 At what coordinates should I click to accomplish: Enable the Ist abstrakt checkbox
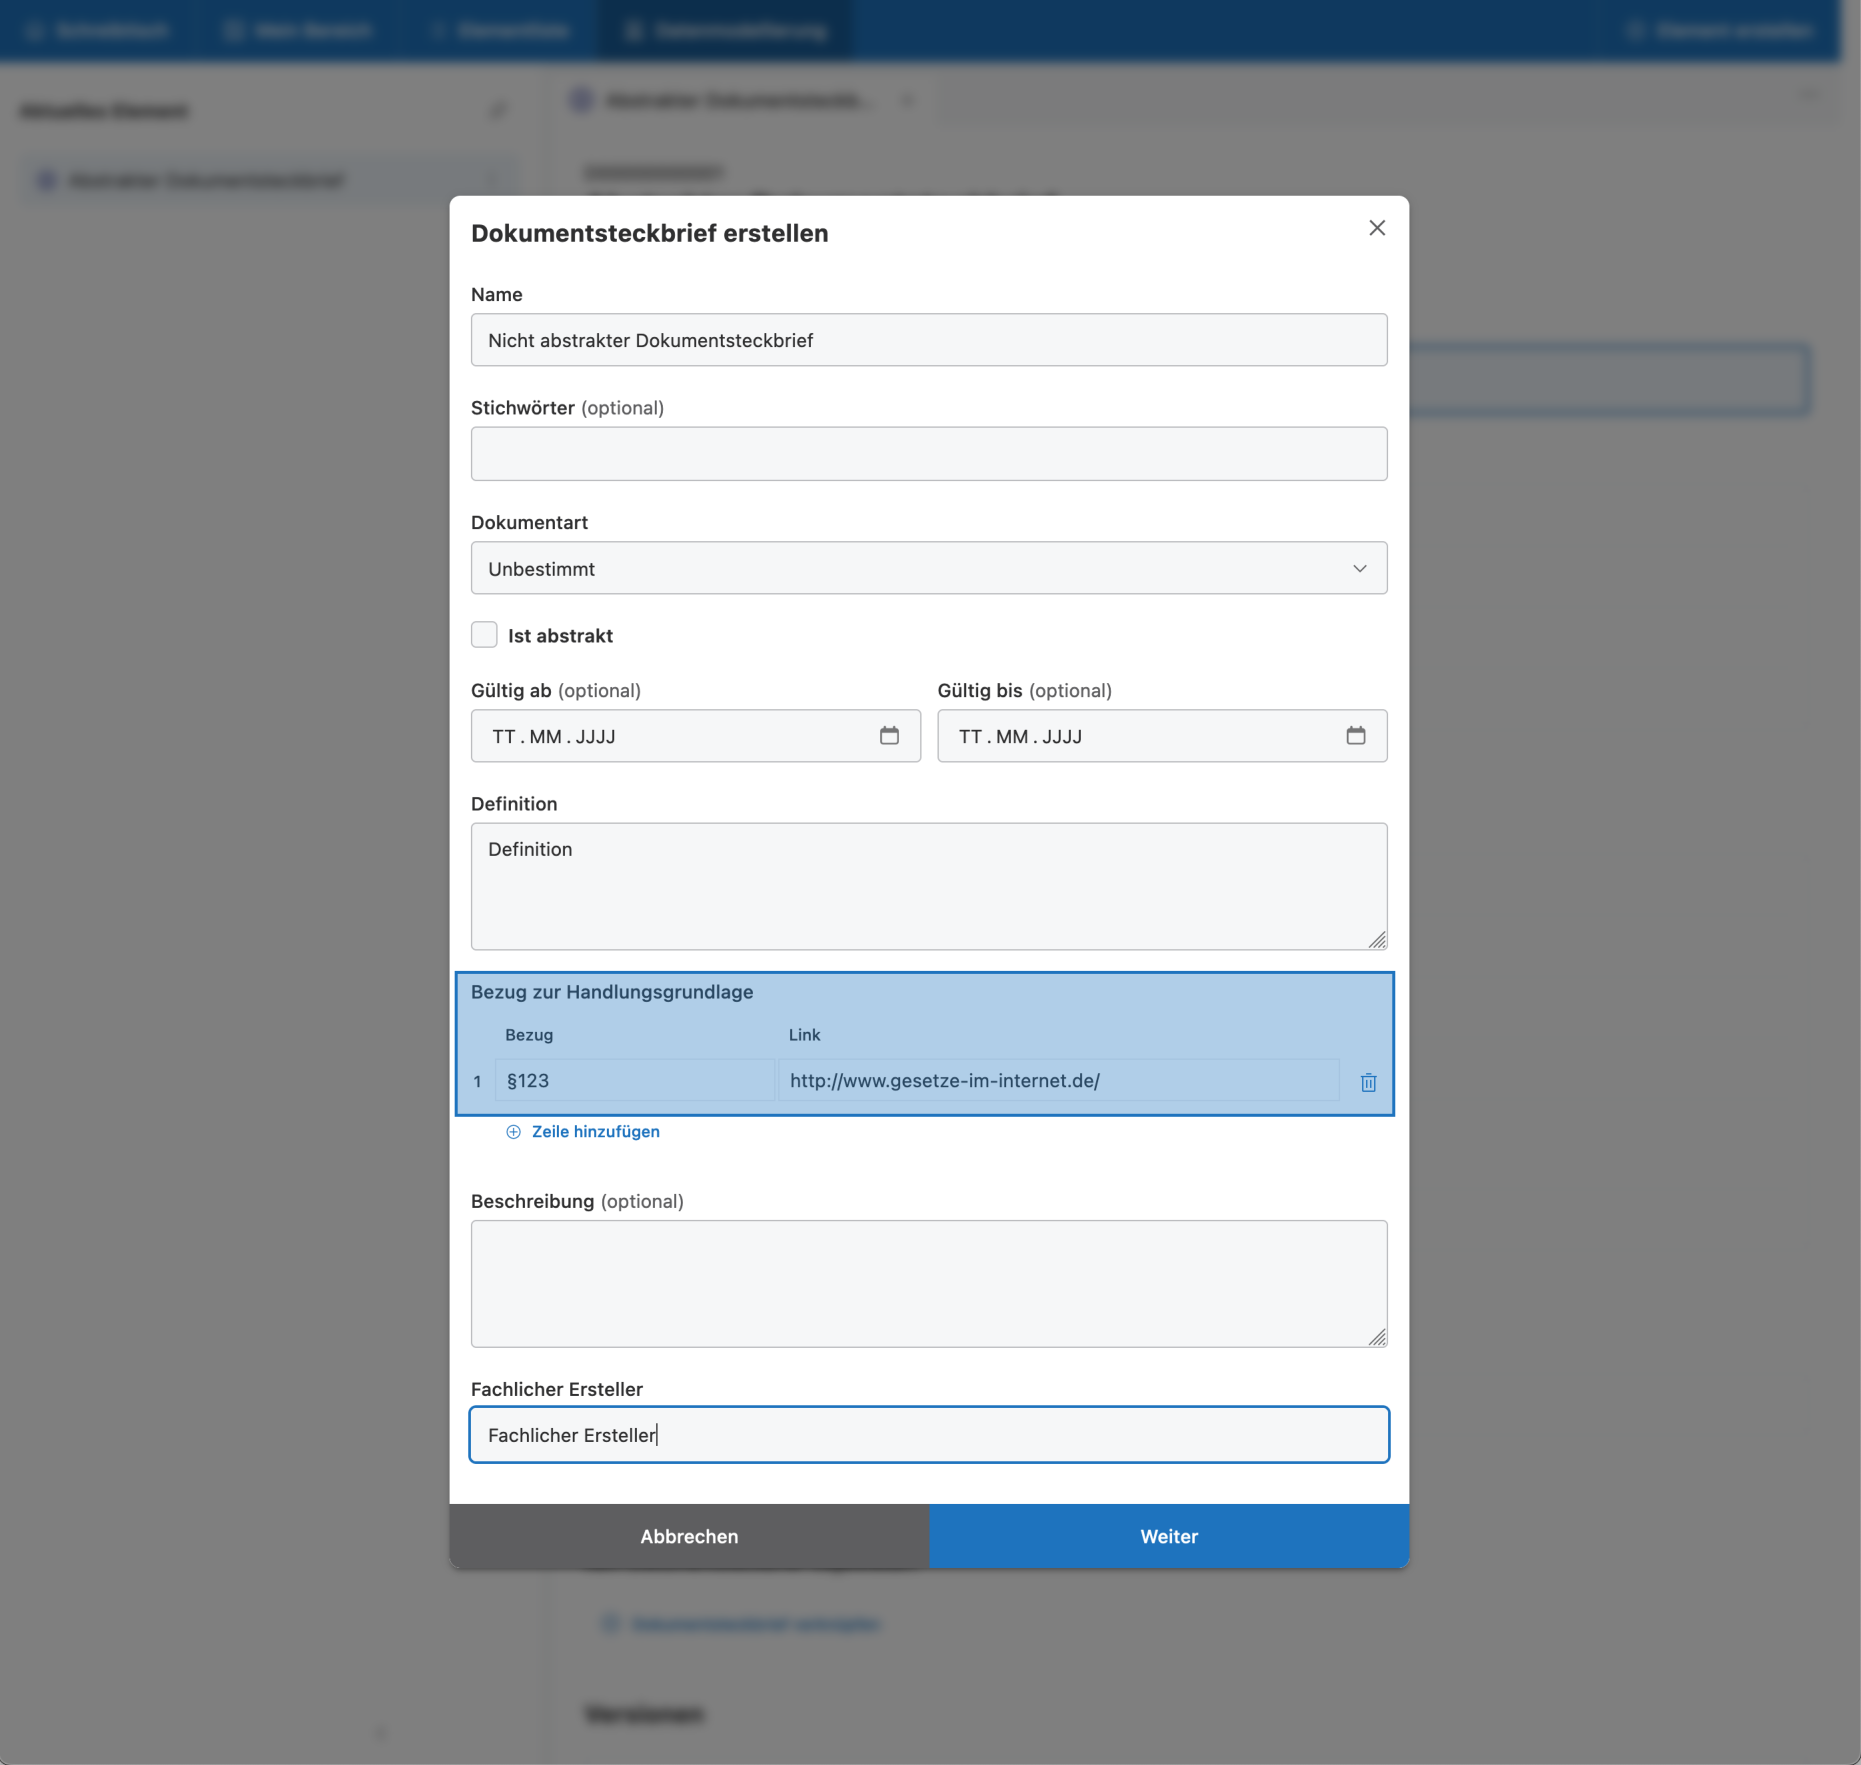coord(484,635)
